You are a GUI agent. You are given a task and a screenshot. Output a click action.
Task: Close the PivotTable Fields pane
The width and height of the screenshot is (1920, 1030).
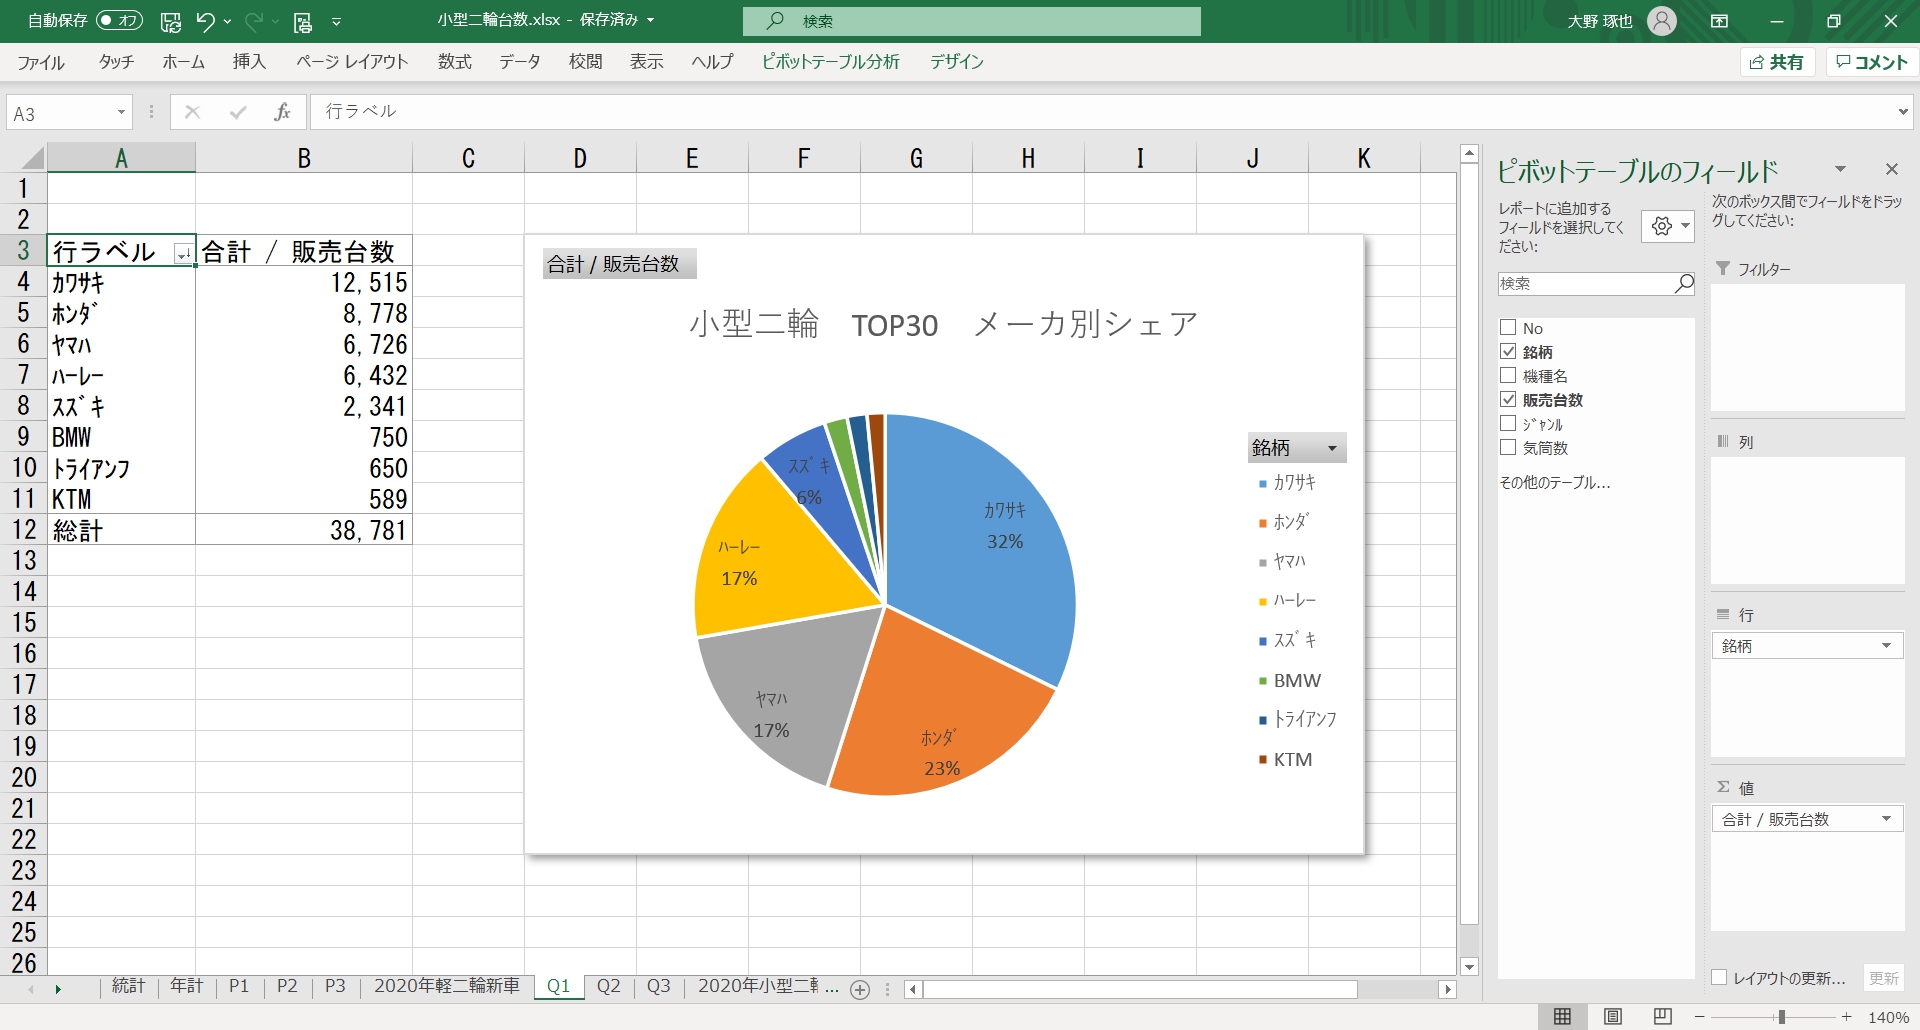coord(1891,169)
